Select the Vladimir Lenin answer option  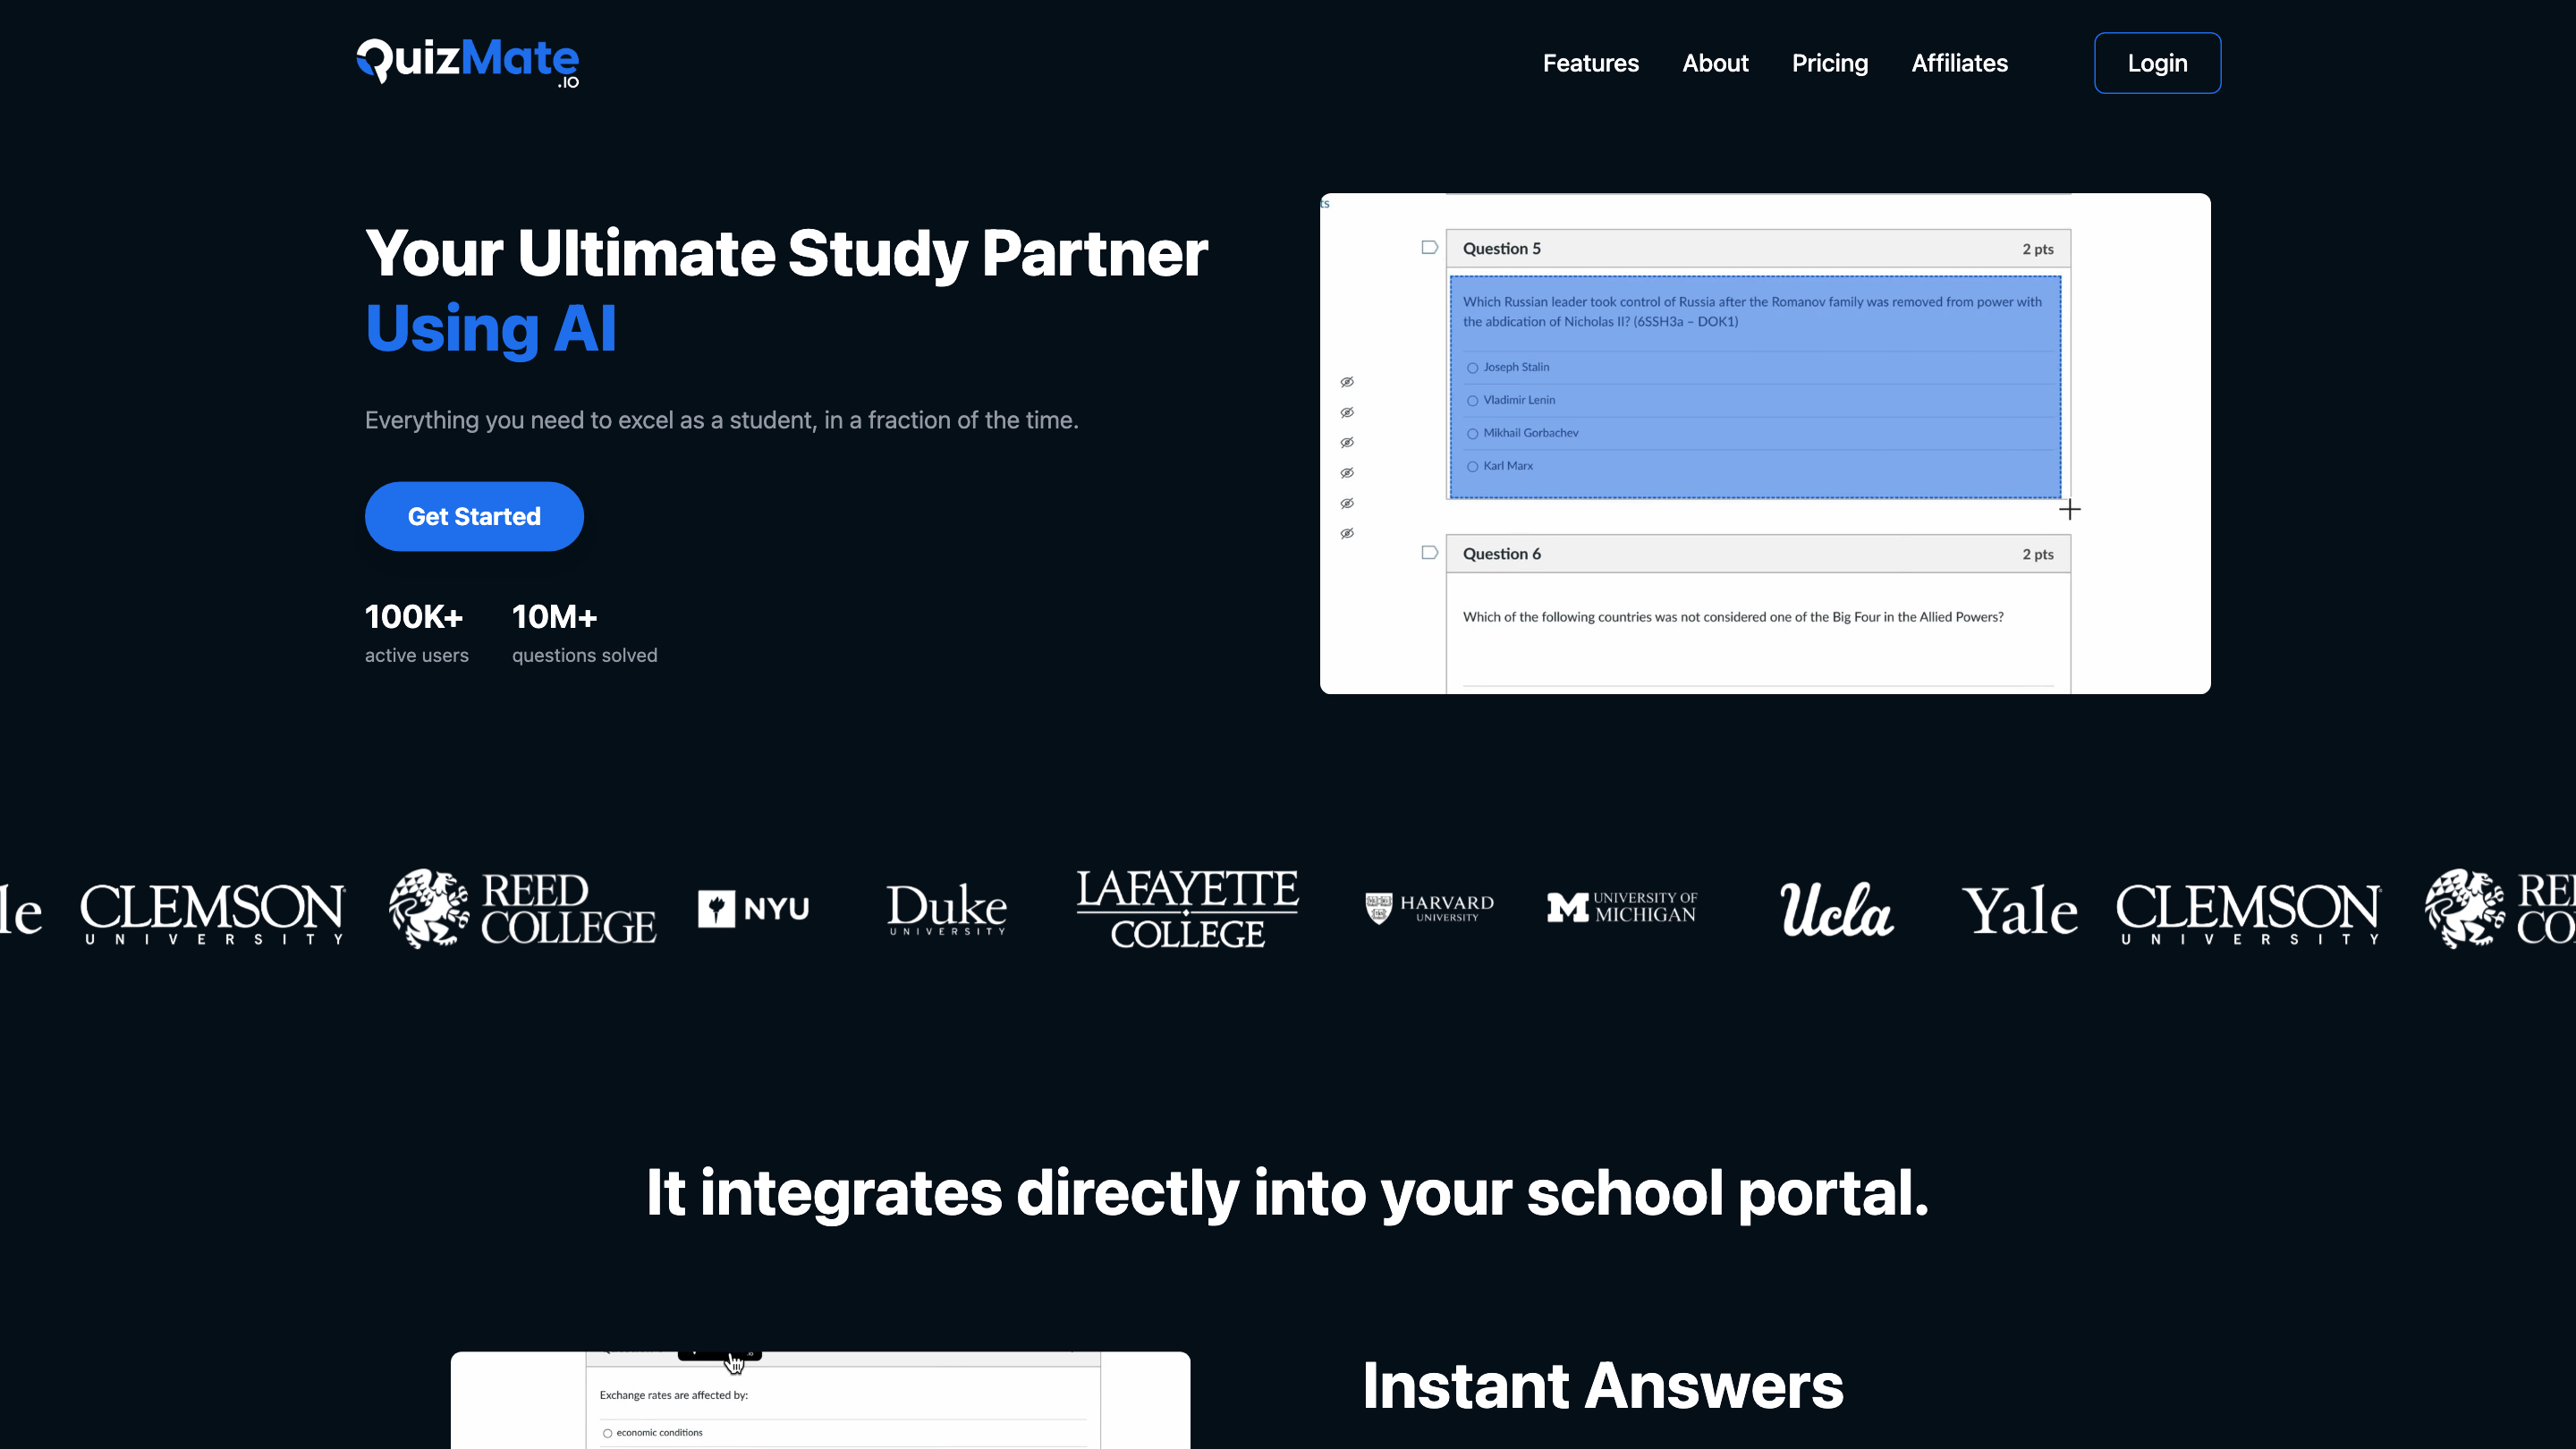point(1472,401)
